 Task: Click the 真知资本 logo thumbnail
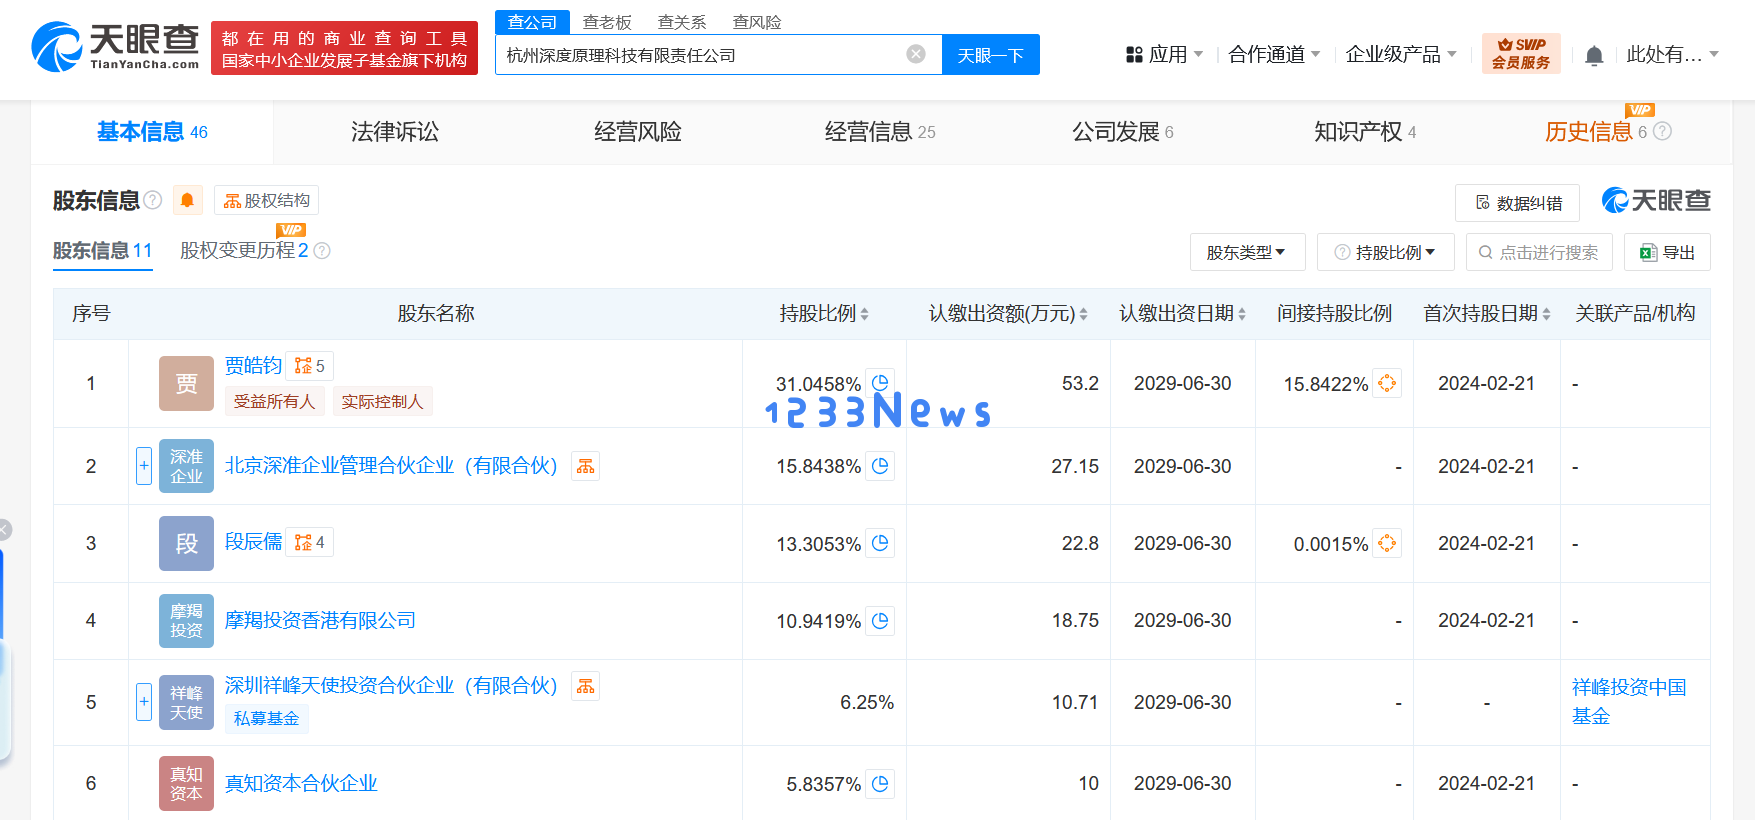[186, 783]
